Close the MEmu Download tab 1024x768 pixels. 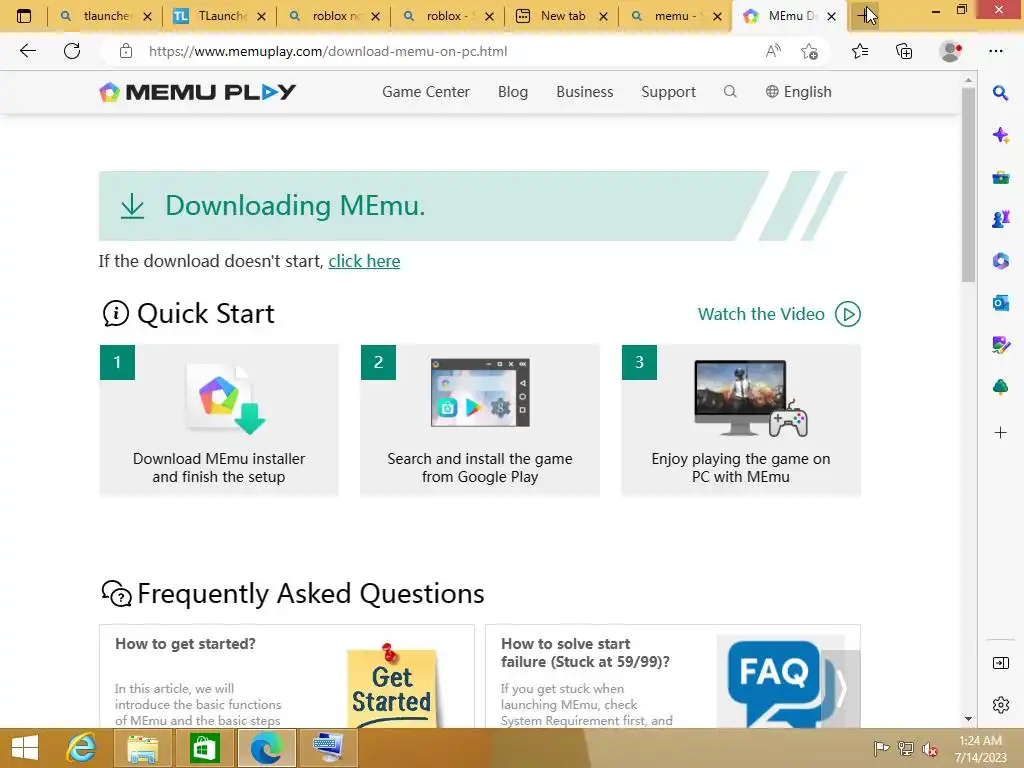(x=831, y=17)
